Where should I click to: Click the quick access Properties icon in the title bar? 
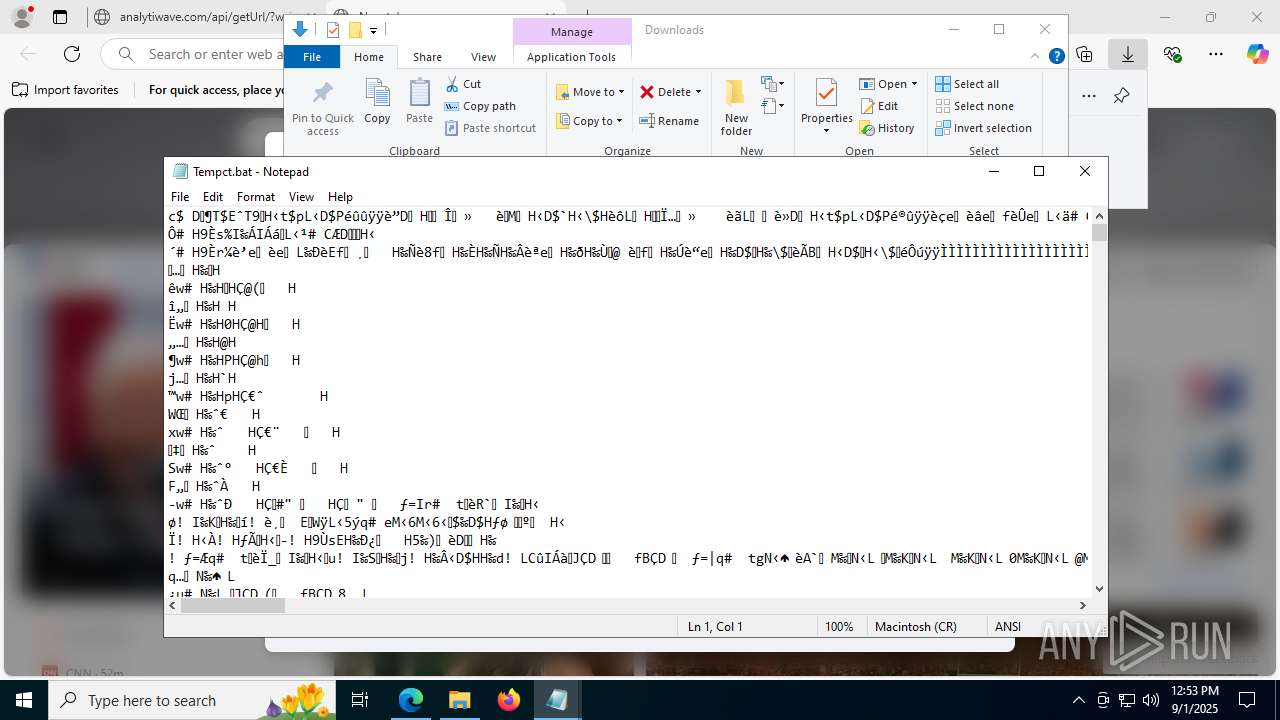click(x=333, y=30)
